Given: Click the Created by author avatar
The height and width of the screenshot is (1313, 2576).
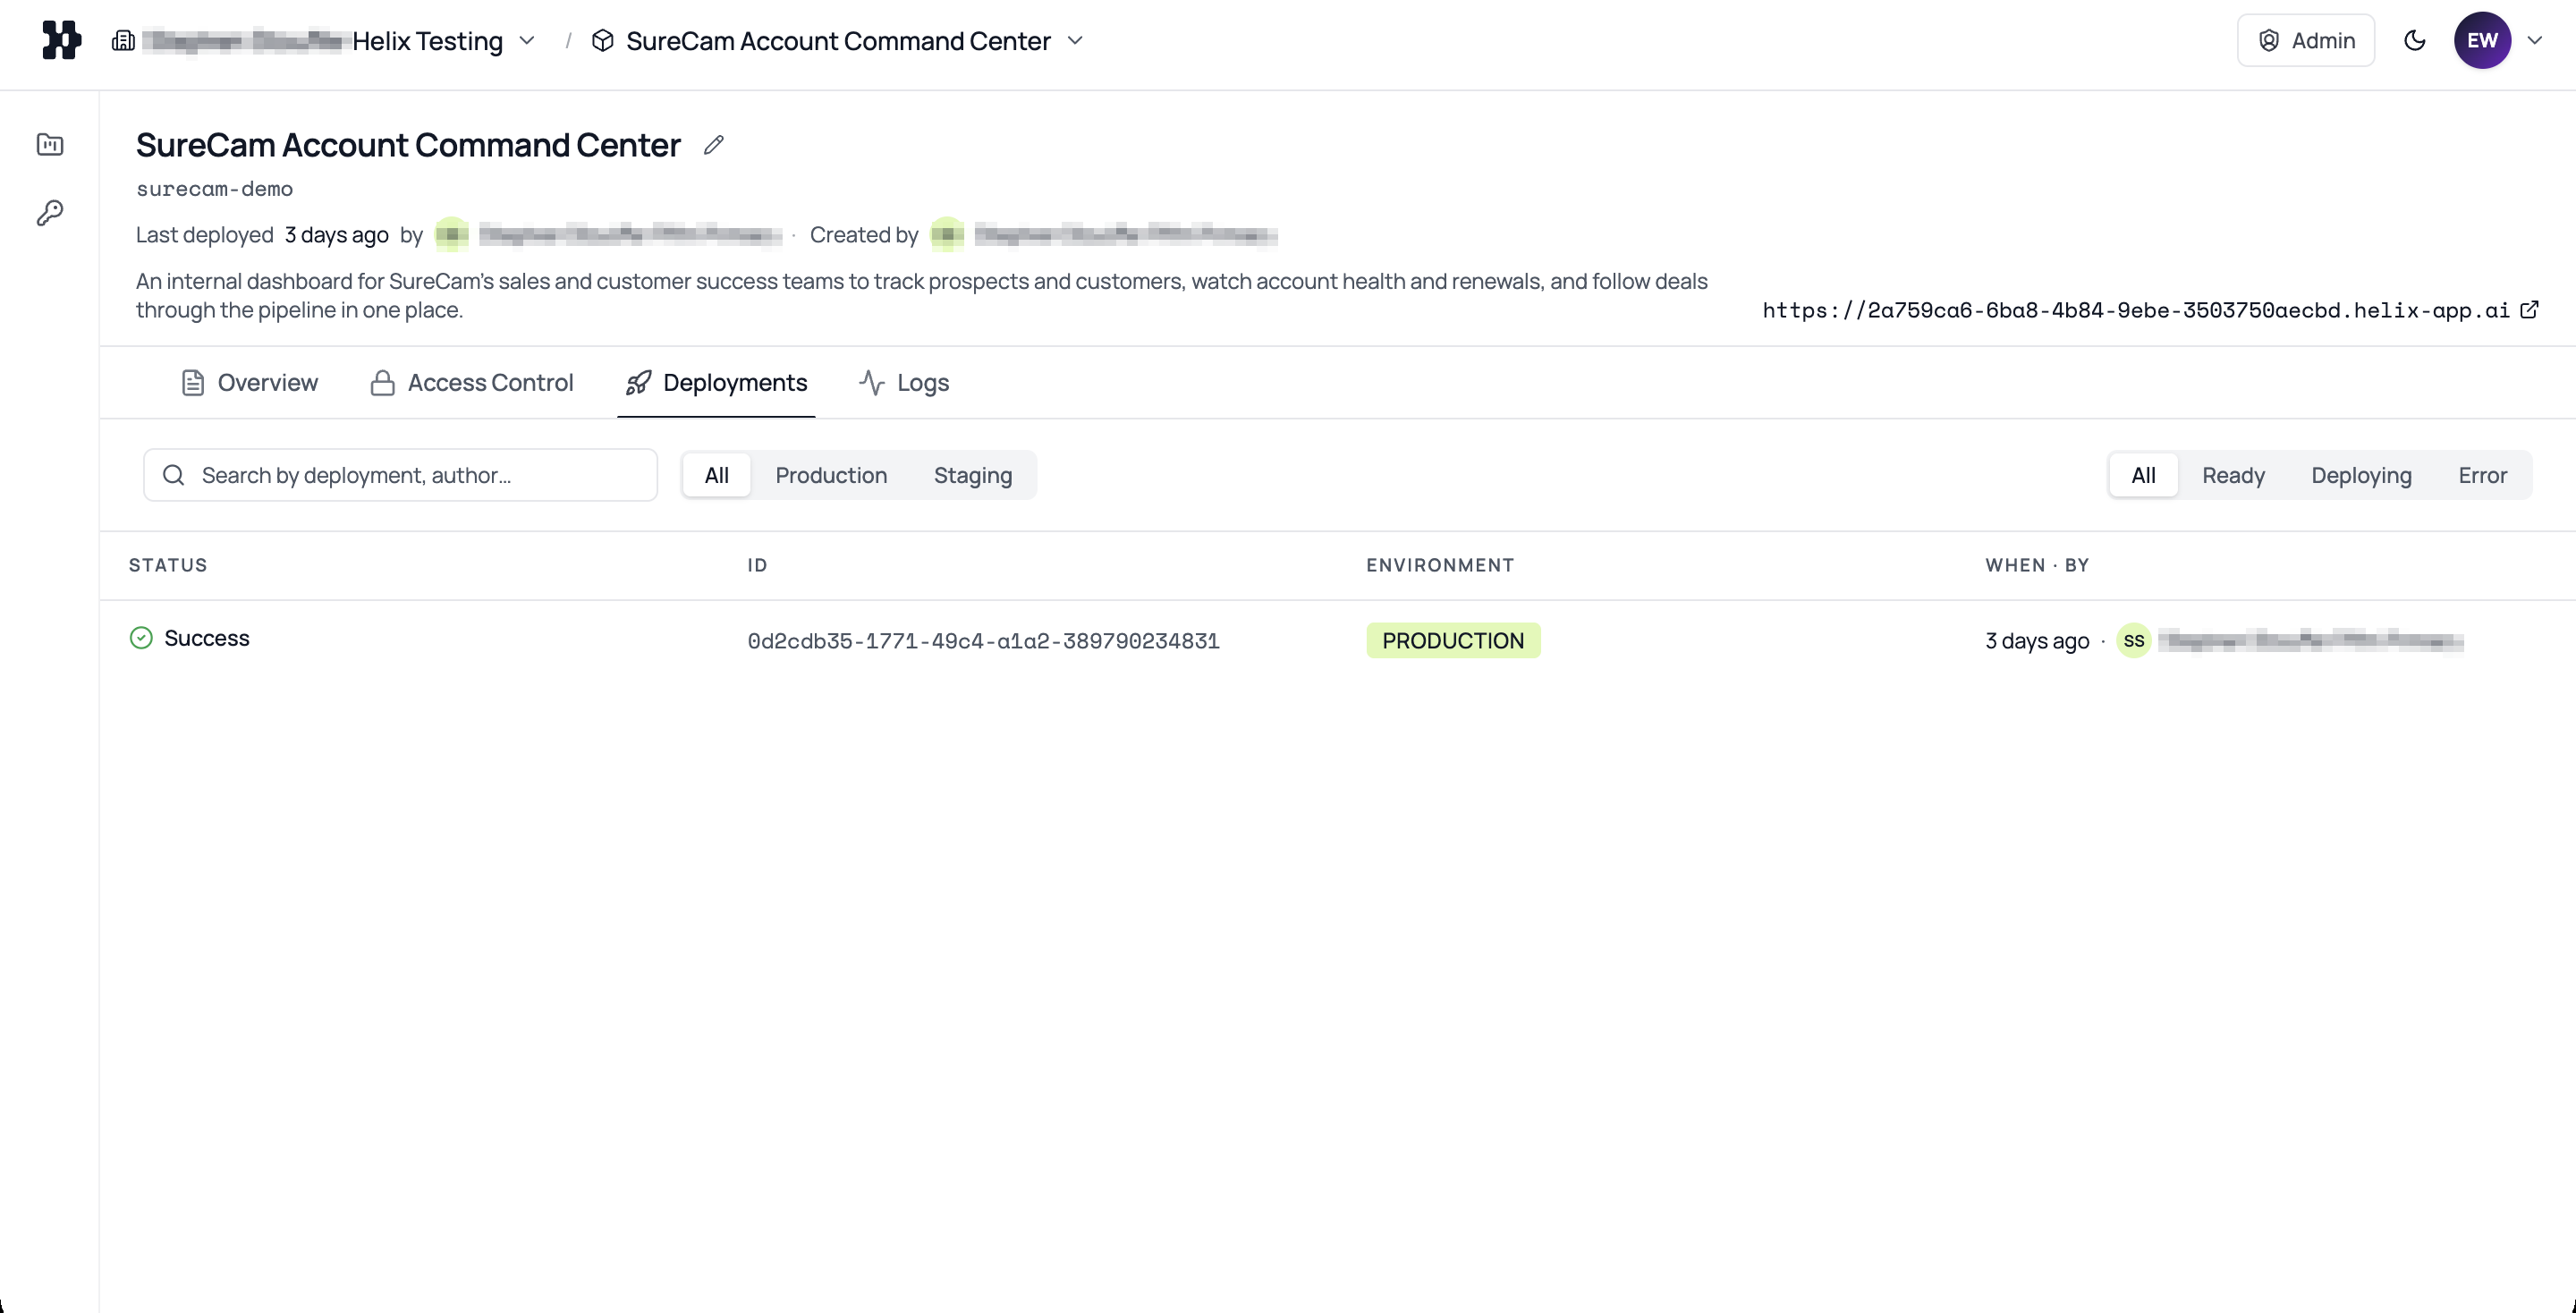Looking at the screenshot, I should 947,235.
